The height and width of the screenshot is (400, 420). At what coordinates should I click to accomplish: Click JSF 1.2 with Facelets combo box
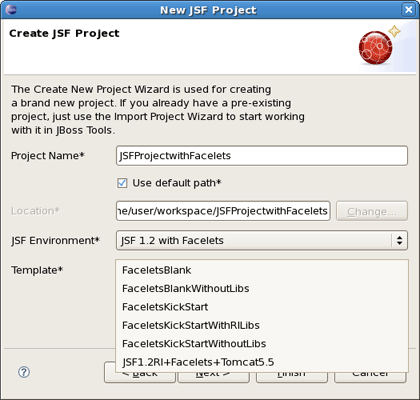click(262, 240)
